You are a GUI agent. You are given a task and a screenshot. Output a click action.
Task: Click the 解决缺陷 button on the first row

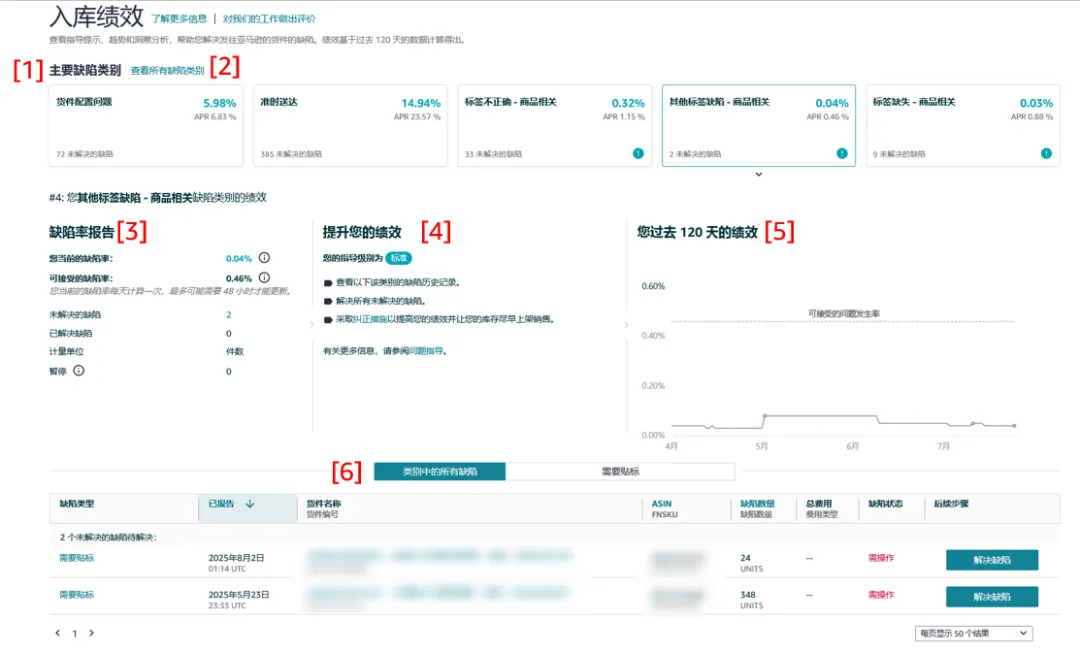coord(991,560)
